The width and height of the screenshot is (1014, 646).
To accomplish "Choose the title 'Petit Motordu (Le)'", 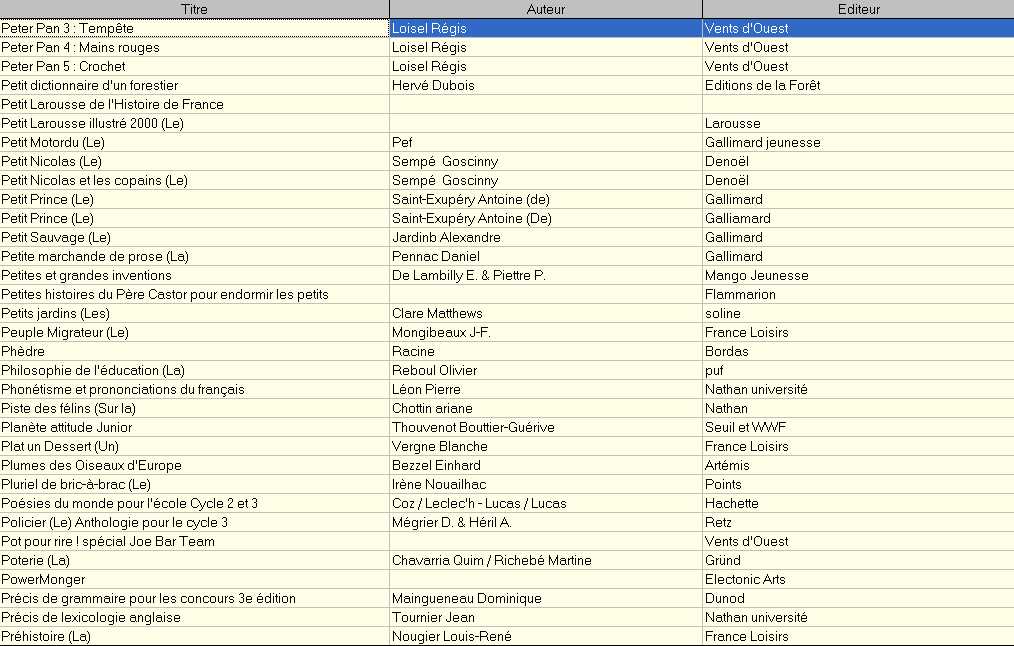I will click(x=53, y=142).
